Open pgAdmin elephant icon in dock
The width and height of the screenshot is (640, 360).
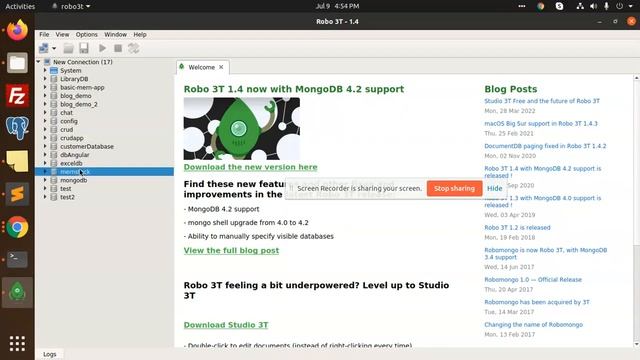17,128
